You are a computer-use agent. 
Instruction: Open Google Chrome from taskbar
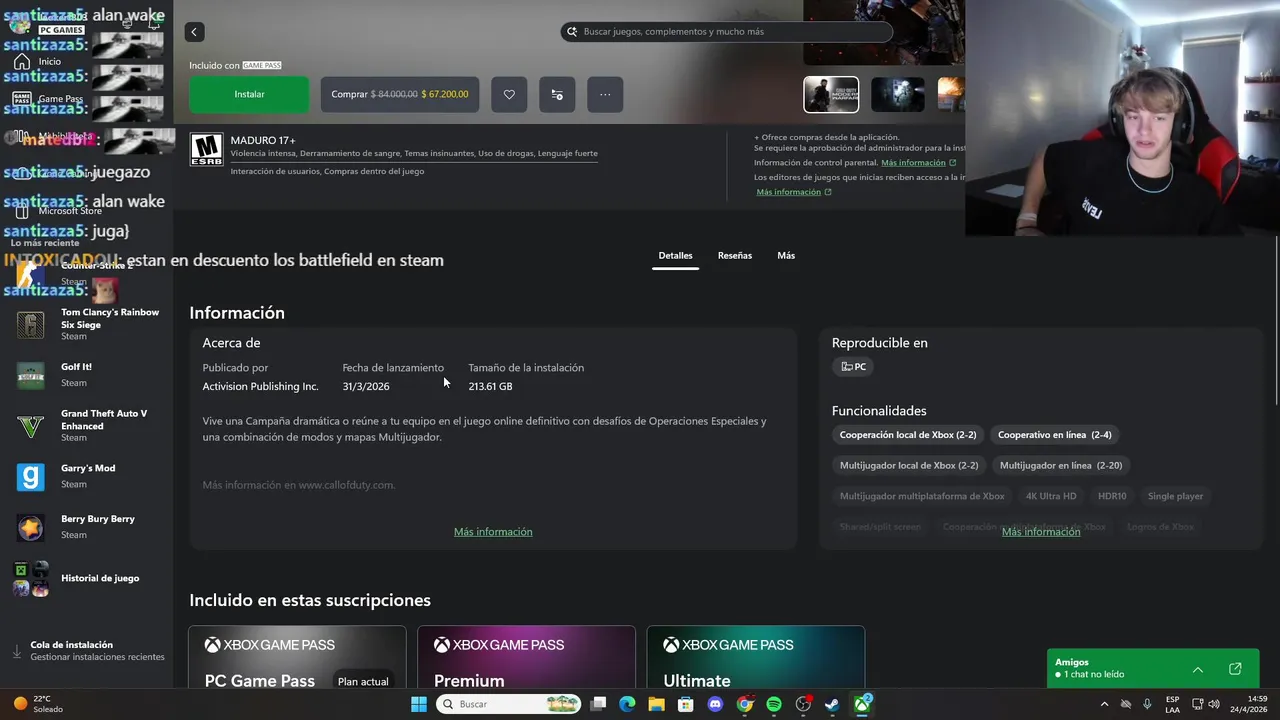(744, 704)
